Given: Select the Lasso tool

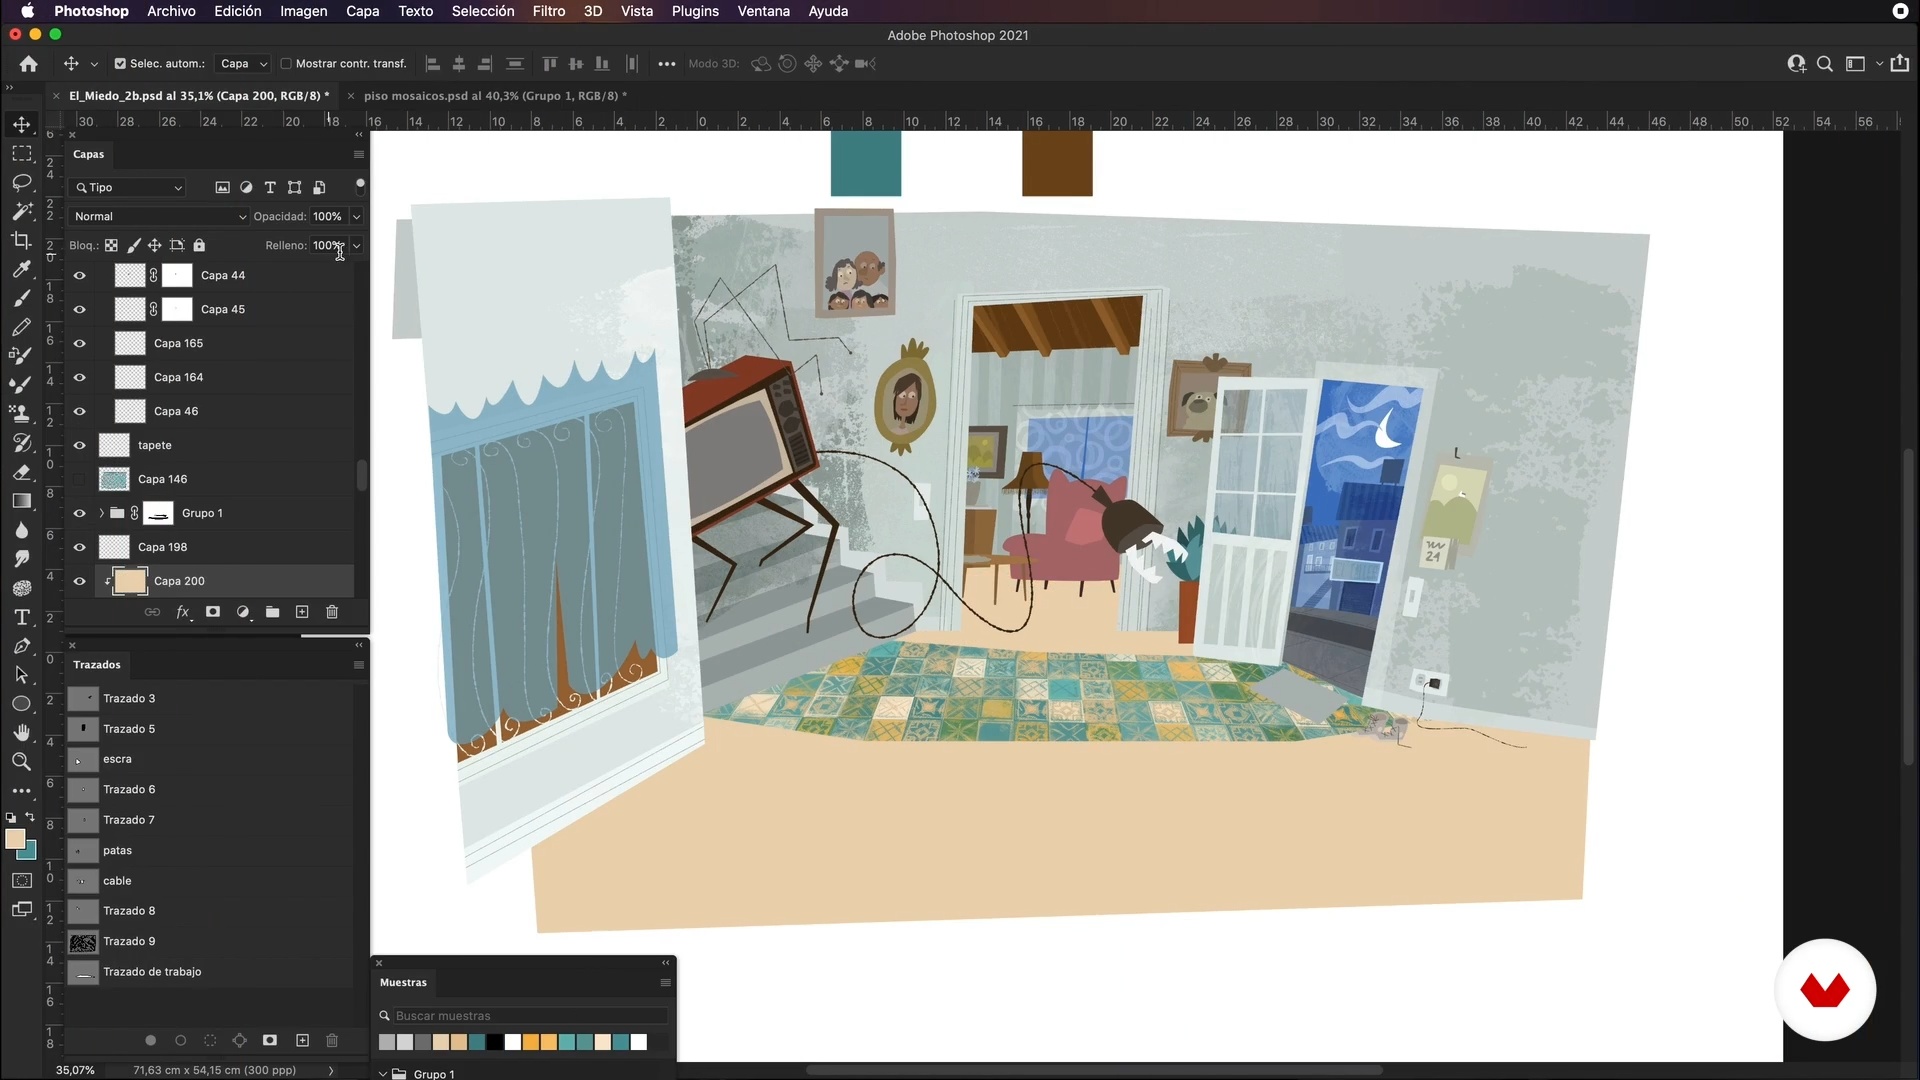Looking at the screenshot, I should coord(21,183).
